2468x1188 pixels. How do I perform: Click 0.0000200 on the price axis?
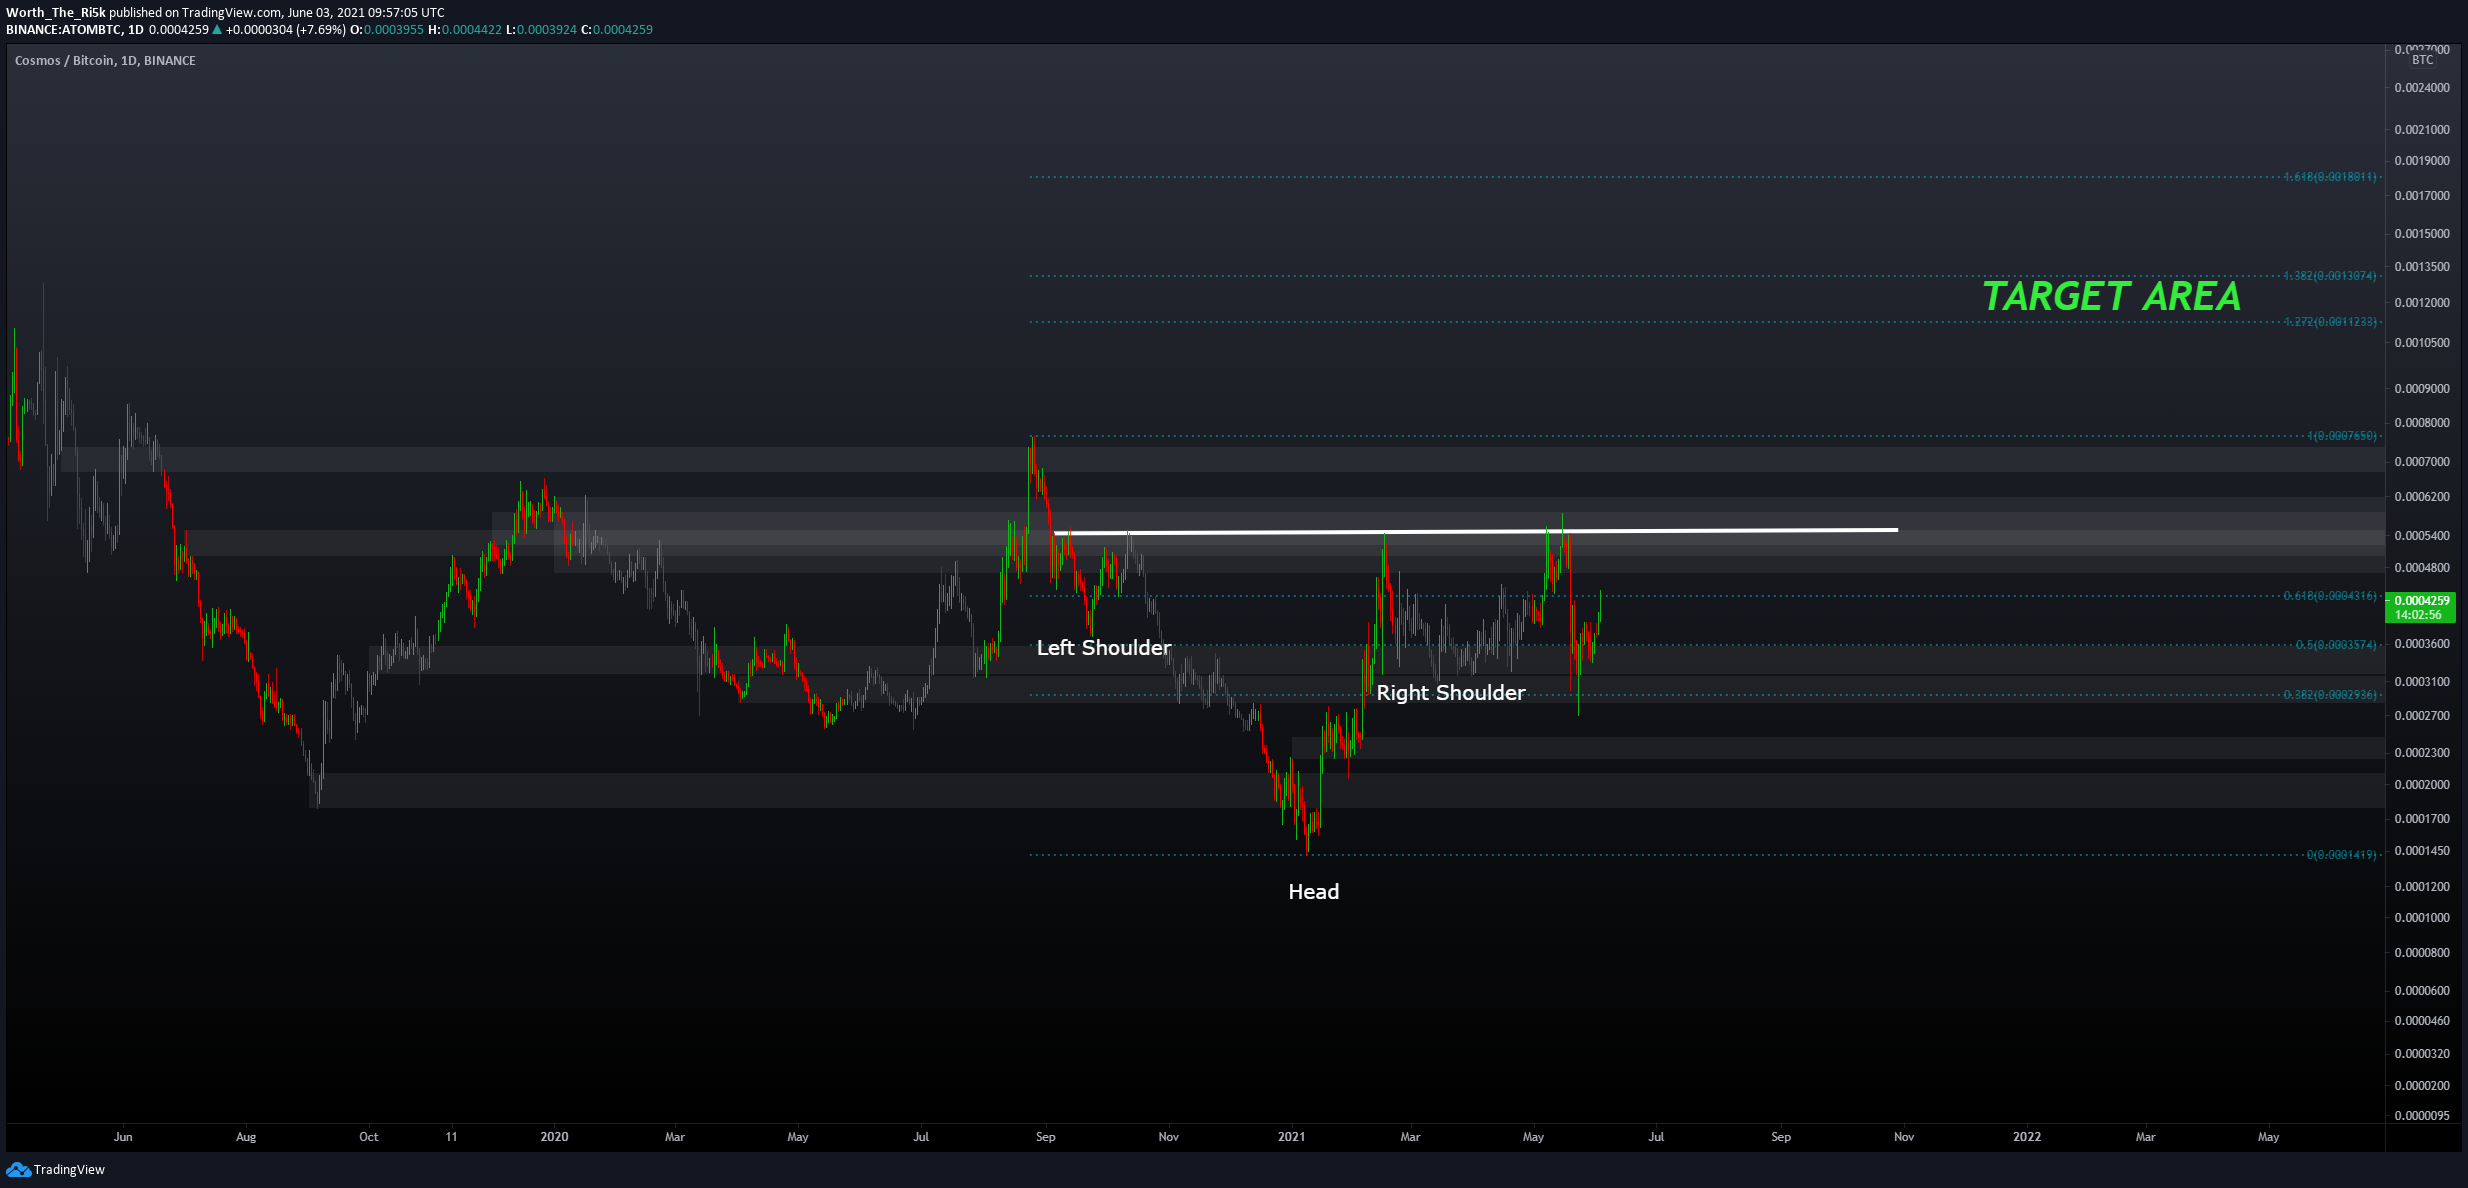pos(2422,1086)
